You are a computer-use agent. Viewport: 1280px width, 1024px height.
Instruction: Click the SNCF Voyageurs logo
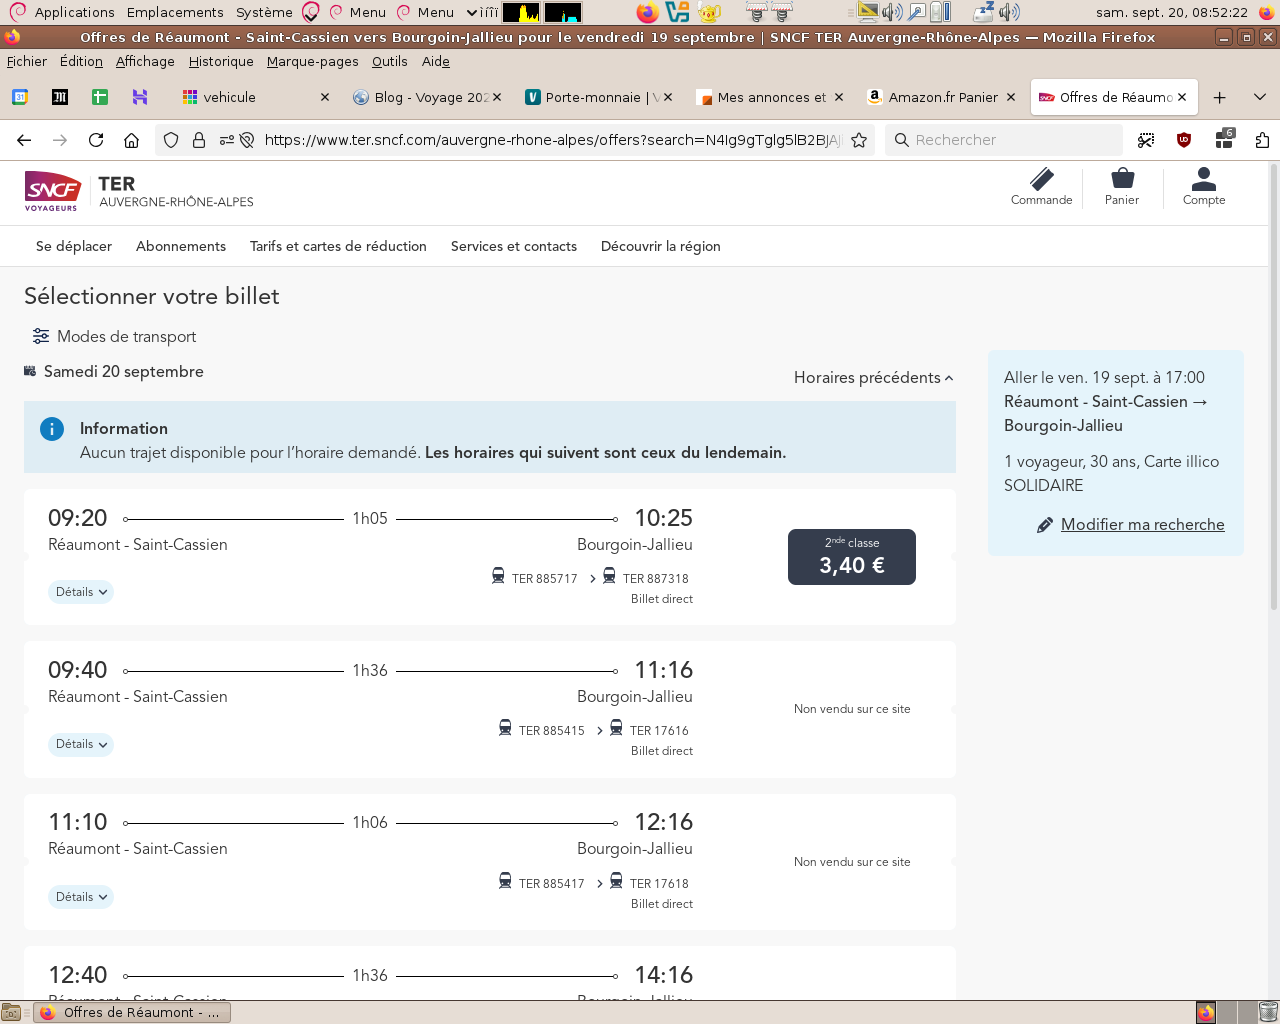pos(52,191)
